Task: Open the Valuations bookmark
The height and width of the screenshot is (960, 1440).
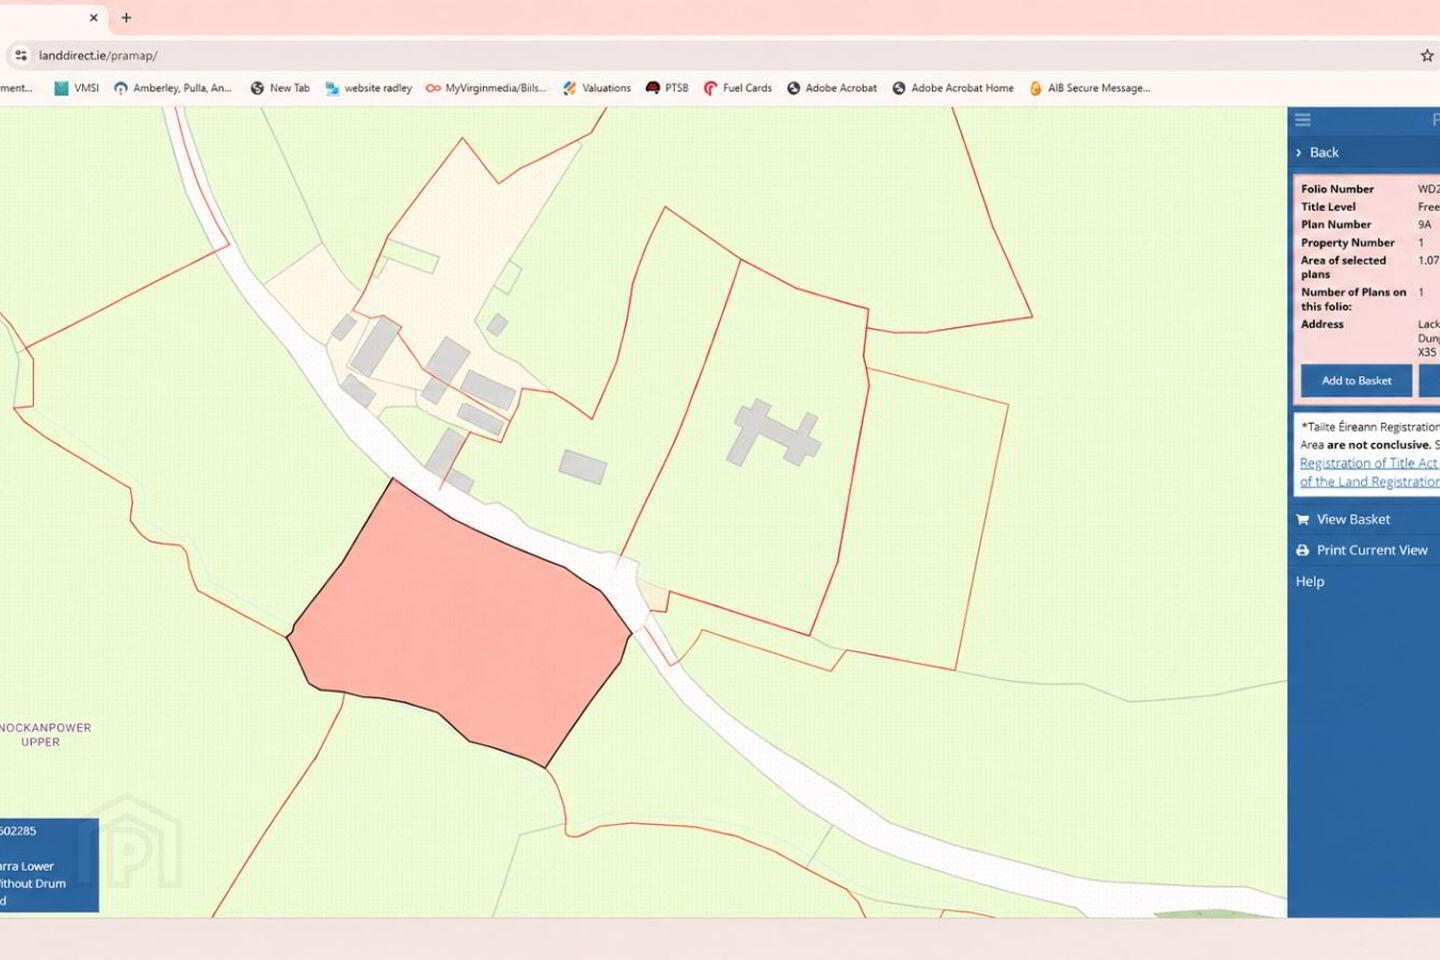Action: click(597, 88)
